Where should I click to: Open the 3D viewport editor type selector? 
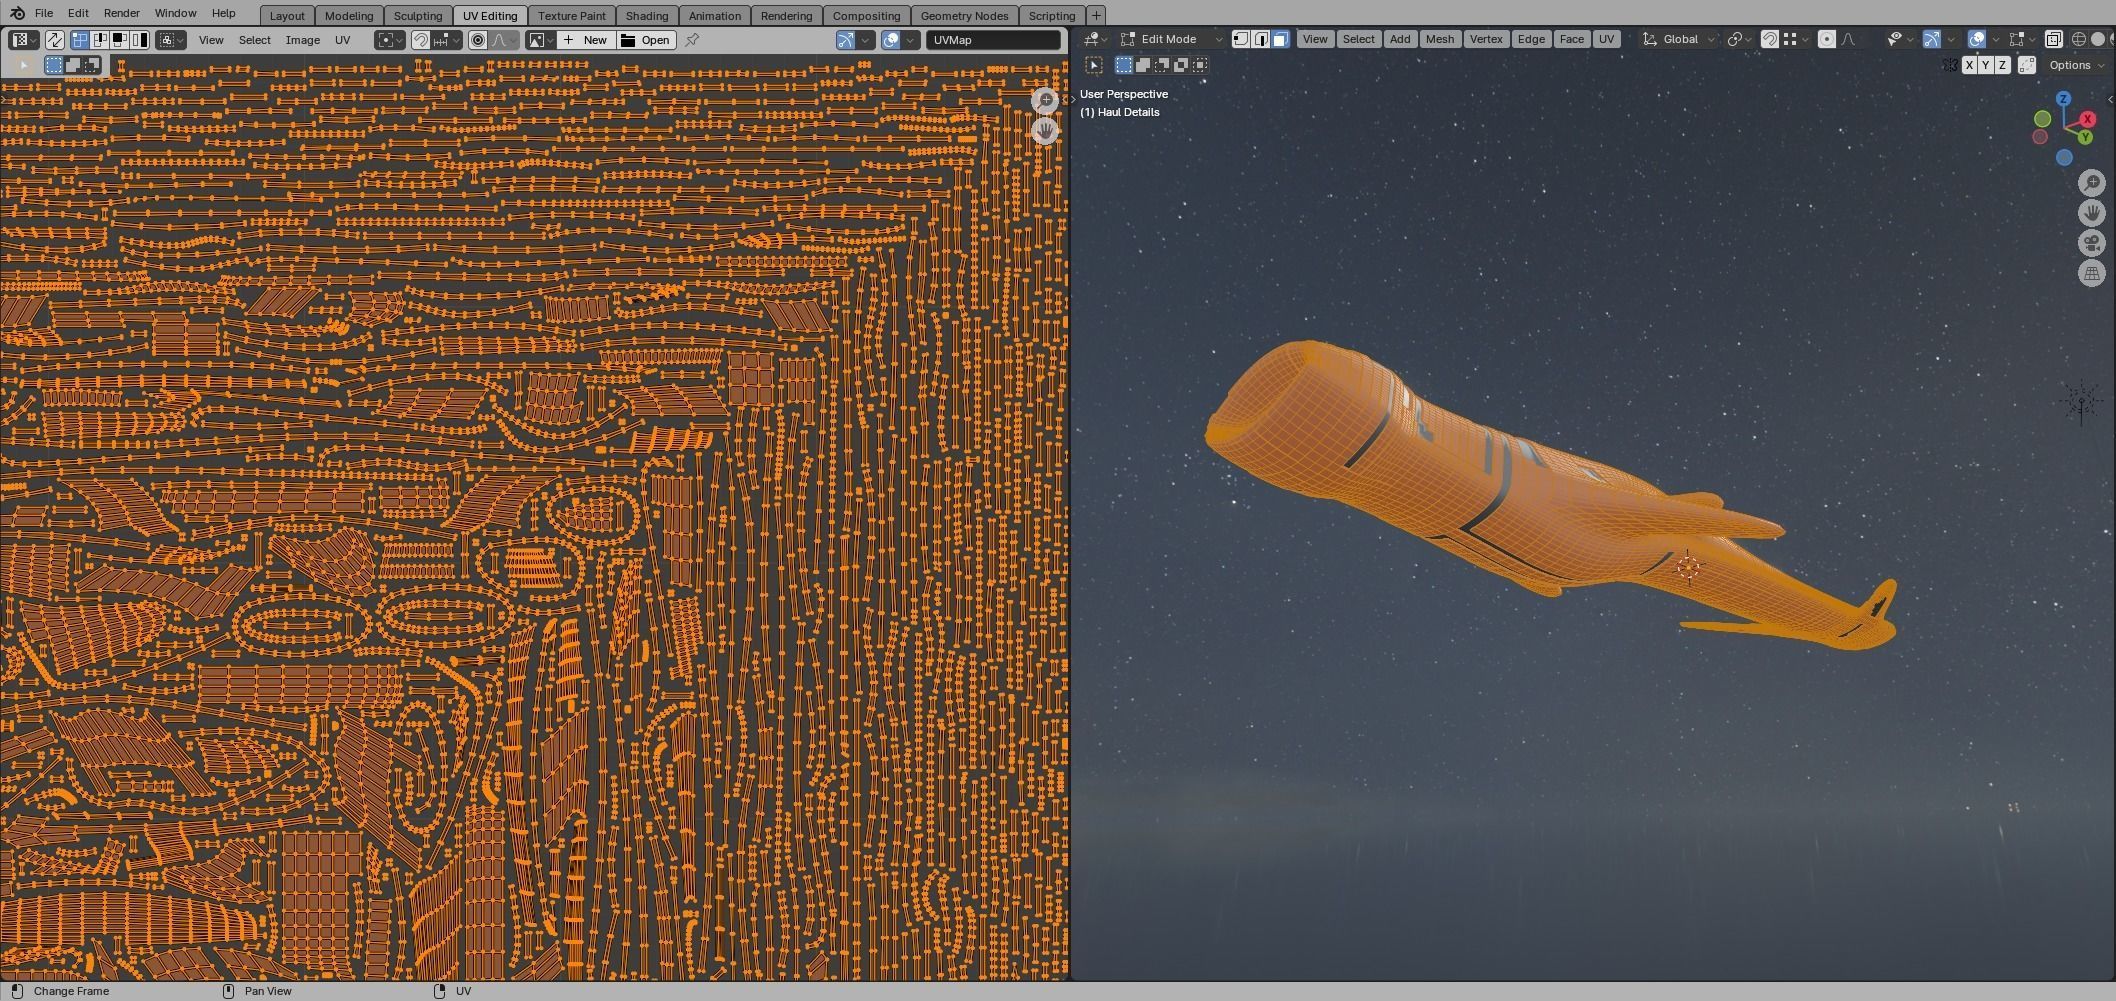pyautogui.click(x=1094, y=39)
